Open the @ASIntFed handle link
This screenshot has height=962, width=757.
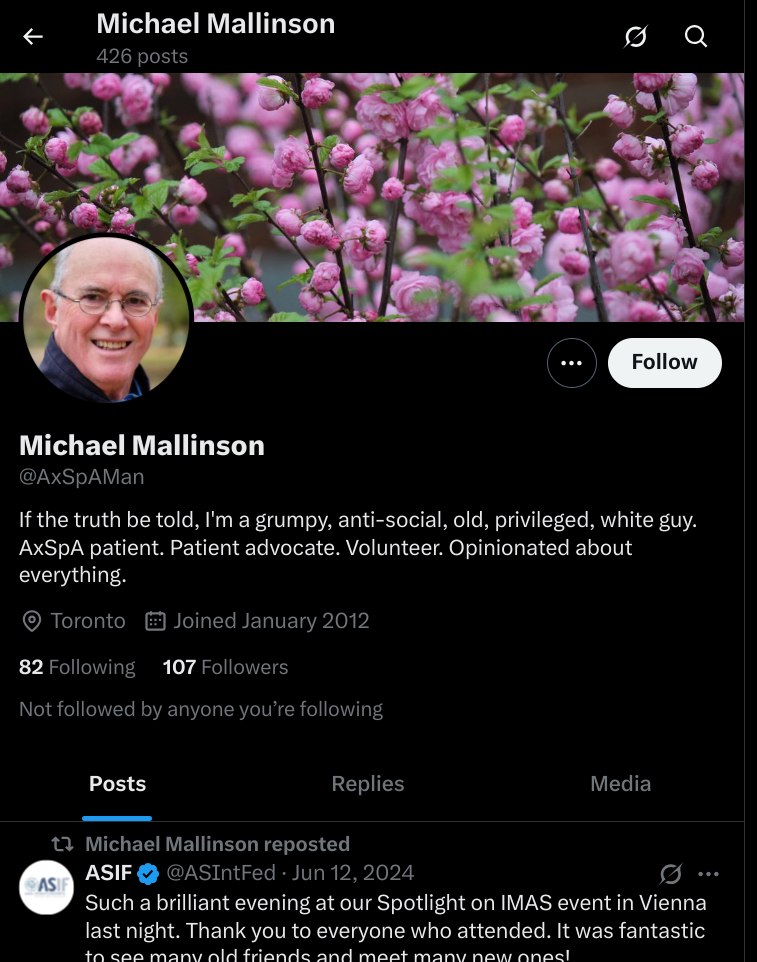tap(221, 872)
